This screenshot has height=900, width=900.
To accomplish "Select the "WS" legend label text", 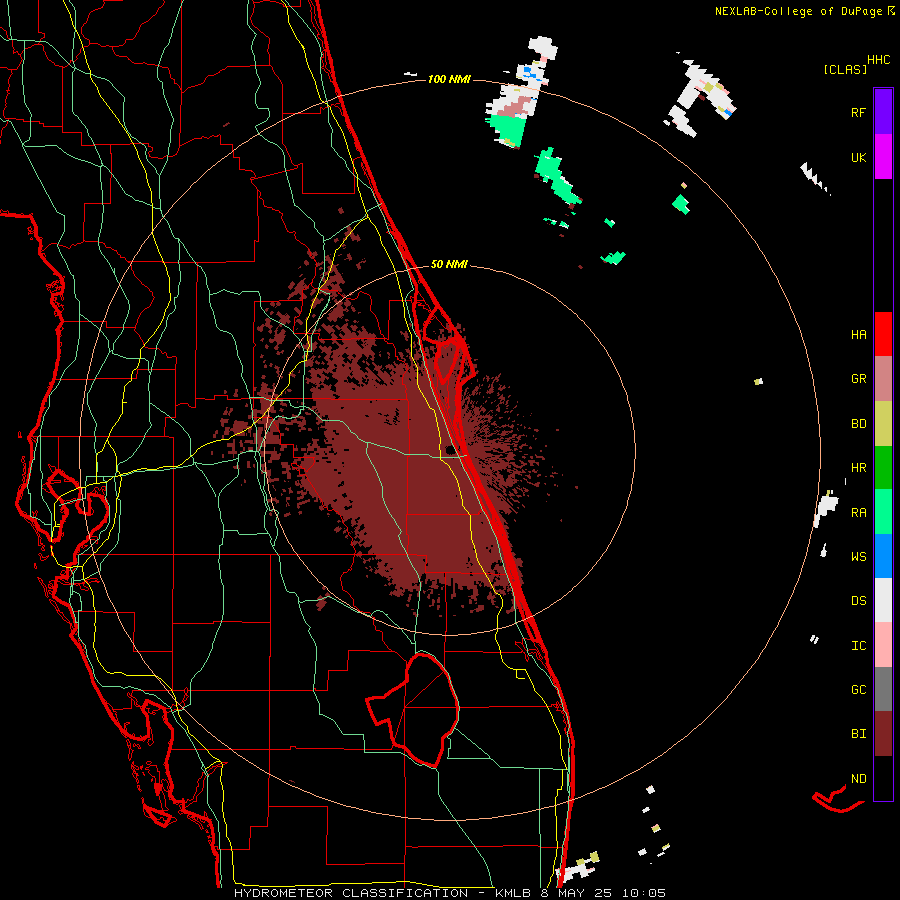I will click(858, 556).
